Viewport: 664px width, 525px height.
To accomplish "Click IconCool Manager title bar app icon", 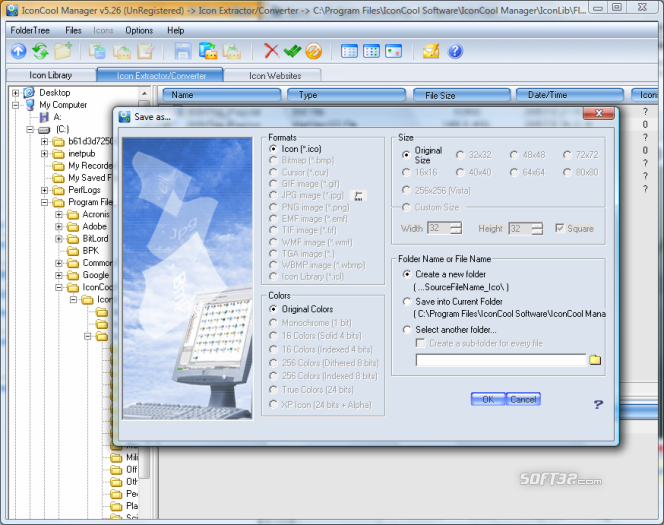I will tap(12, 10).
